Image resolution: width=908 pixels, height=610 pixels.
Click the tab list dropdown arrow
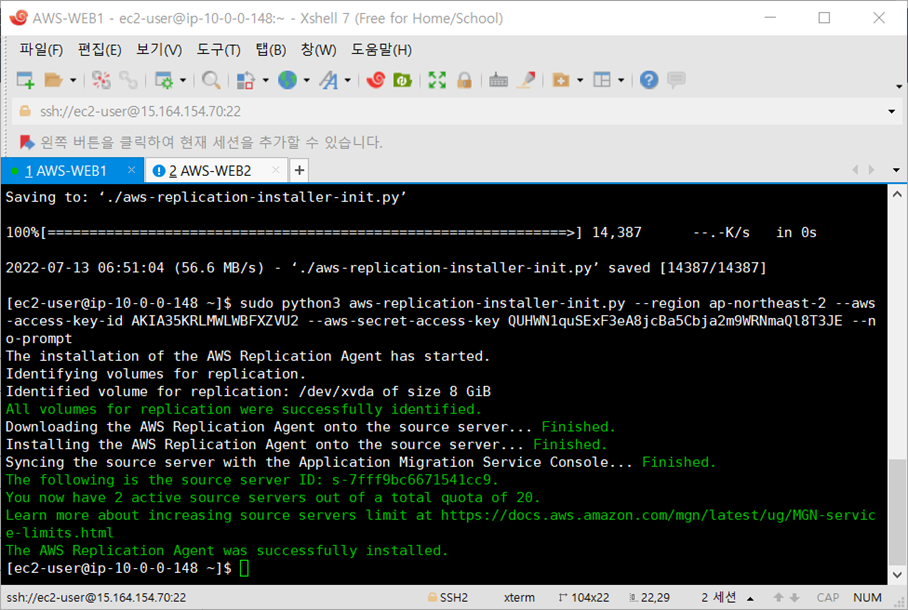(x=896, y=170)
